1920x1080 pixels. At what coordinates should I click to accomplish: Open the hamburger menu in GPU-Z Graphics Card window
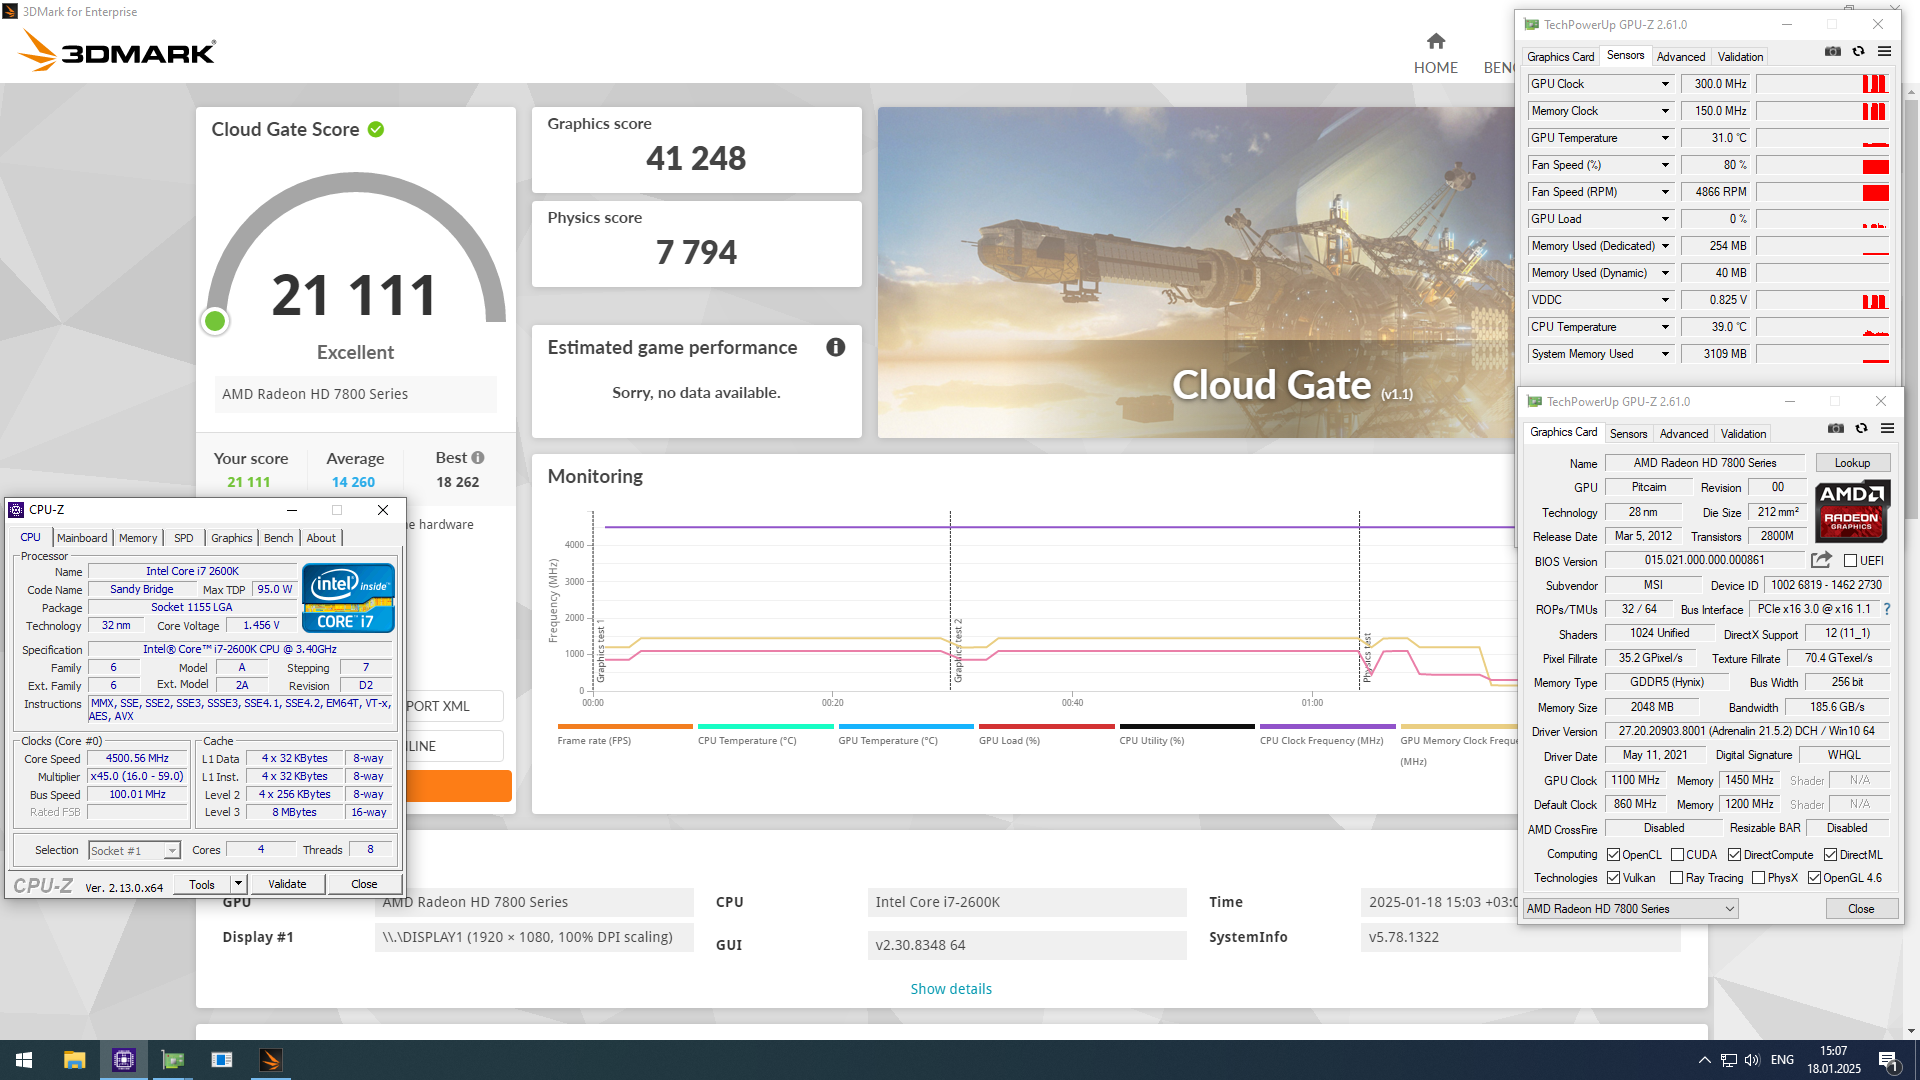tap(1887, 428)
